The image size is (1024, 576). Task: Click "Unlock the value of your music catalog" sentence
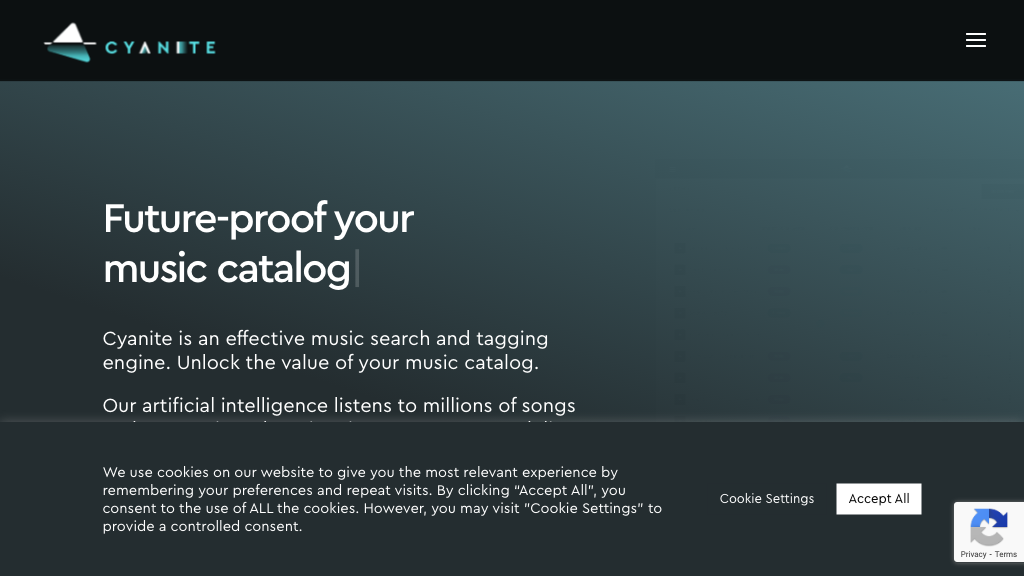(358, 363)
